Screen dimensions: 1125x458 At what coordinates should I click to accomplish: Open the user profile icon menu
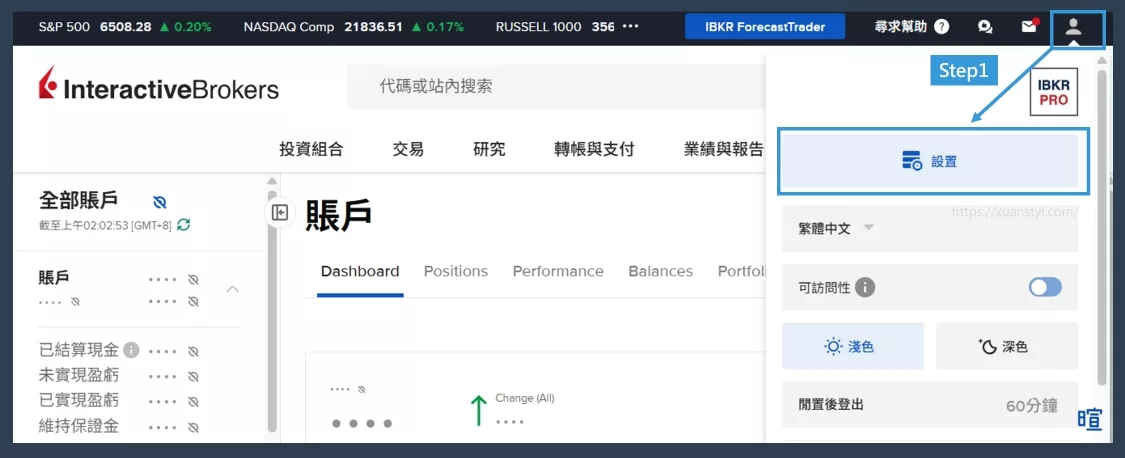click(1073, 27)
